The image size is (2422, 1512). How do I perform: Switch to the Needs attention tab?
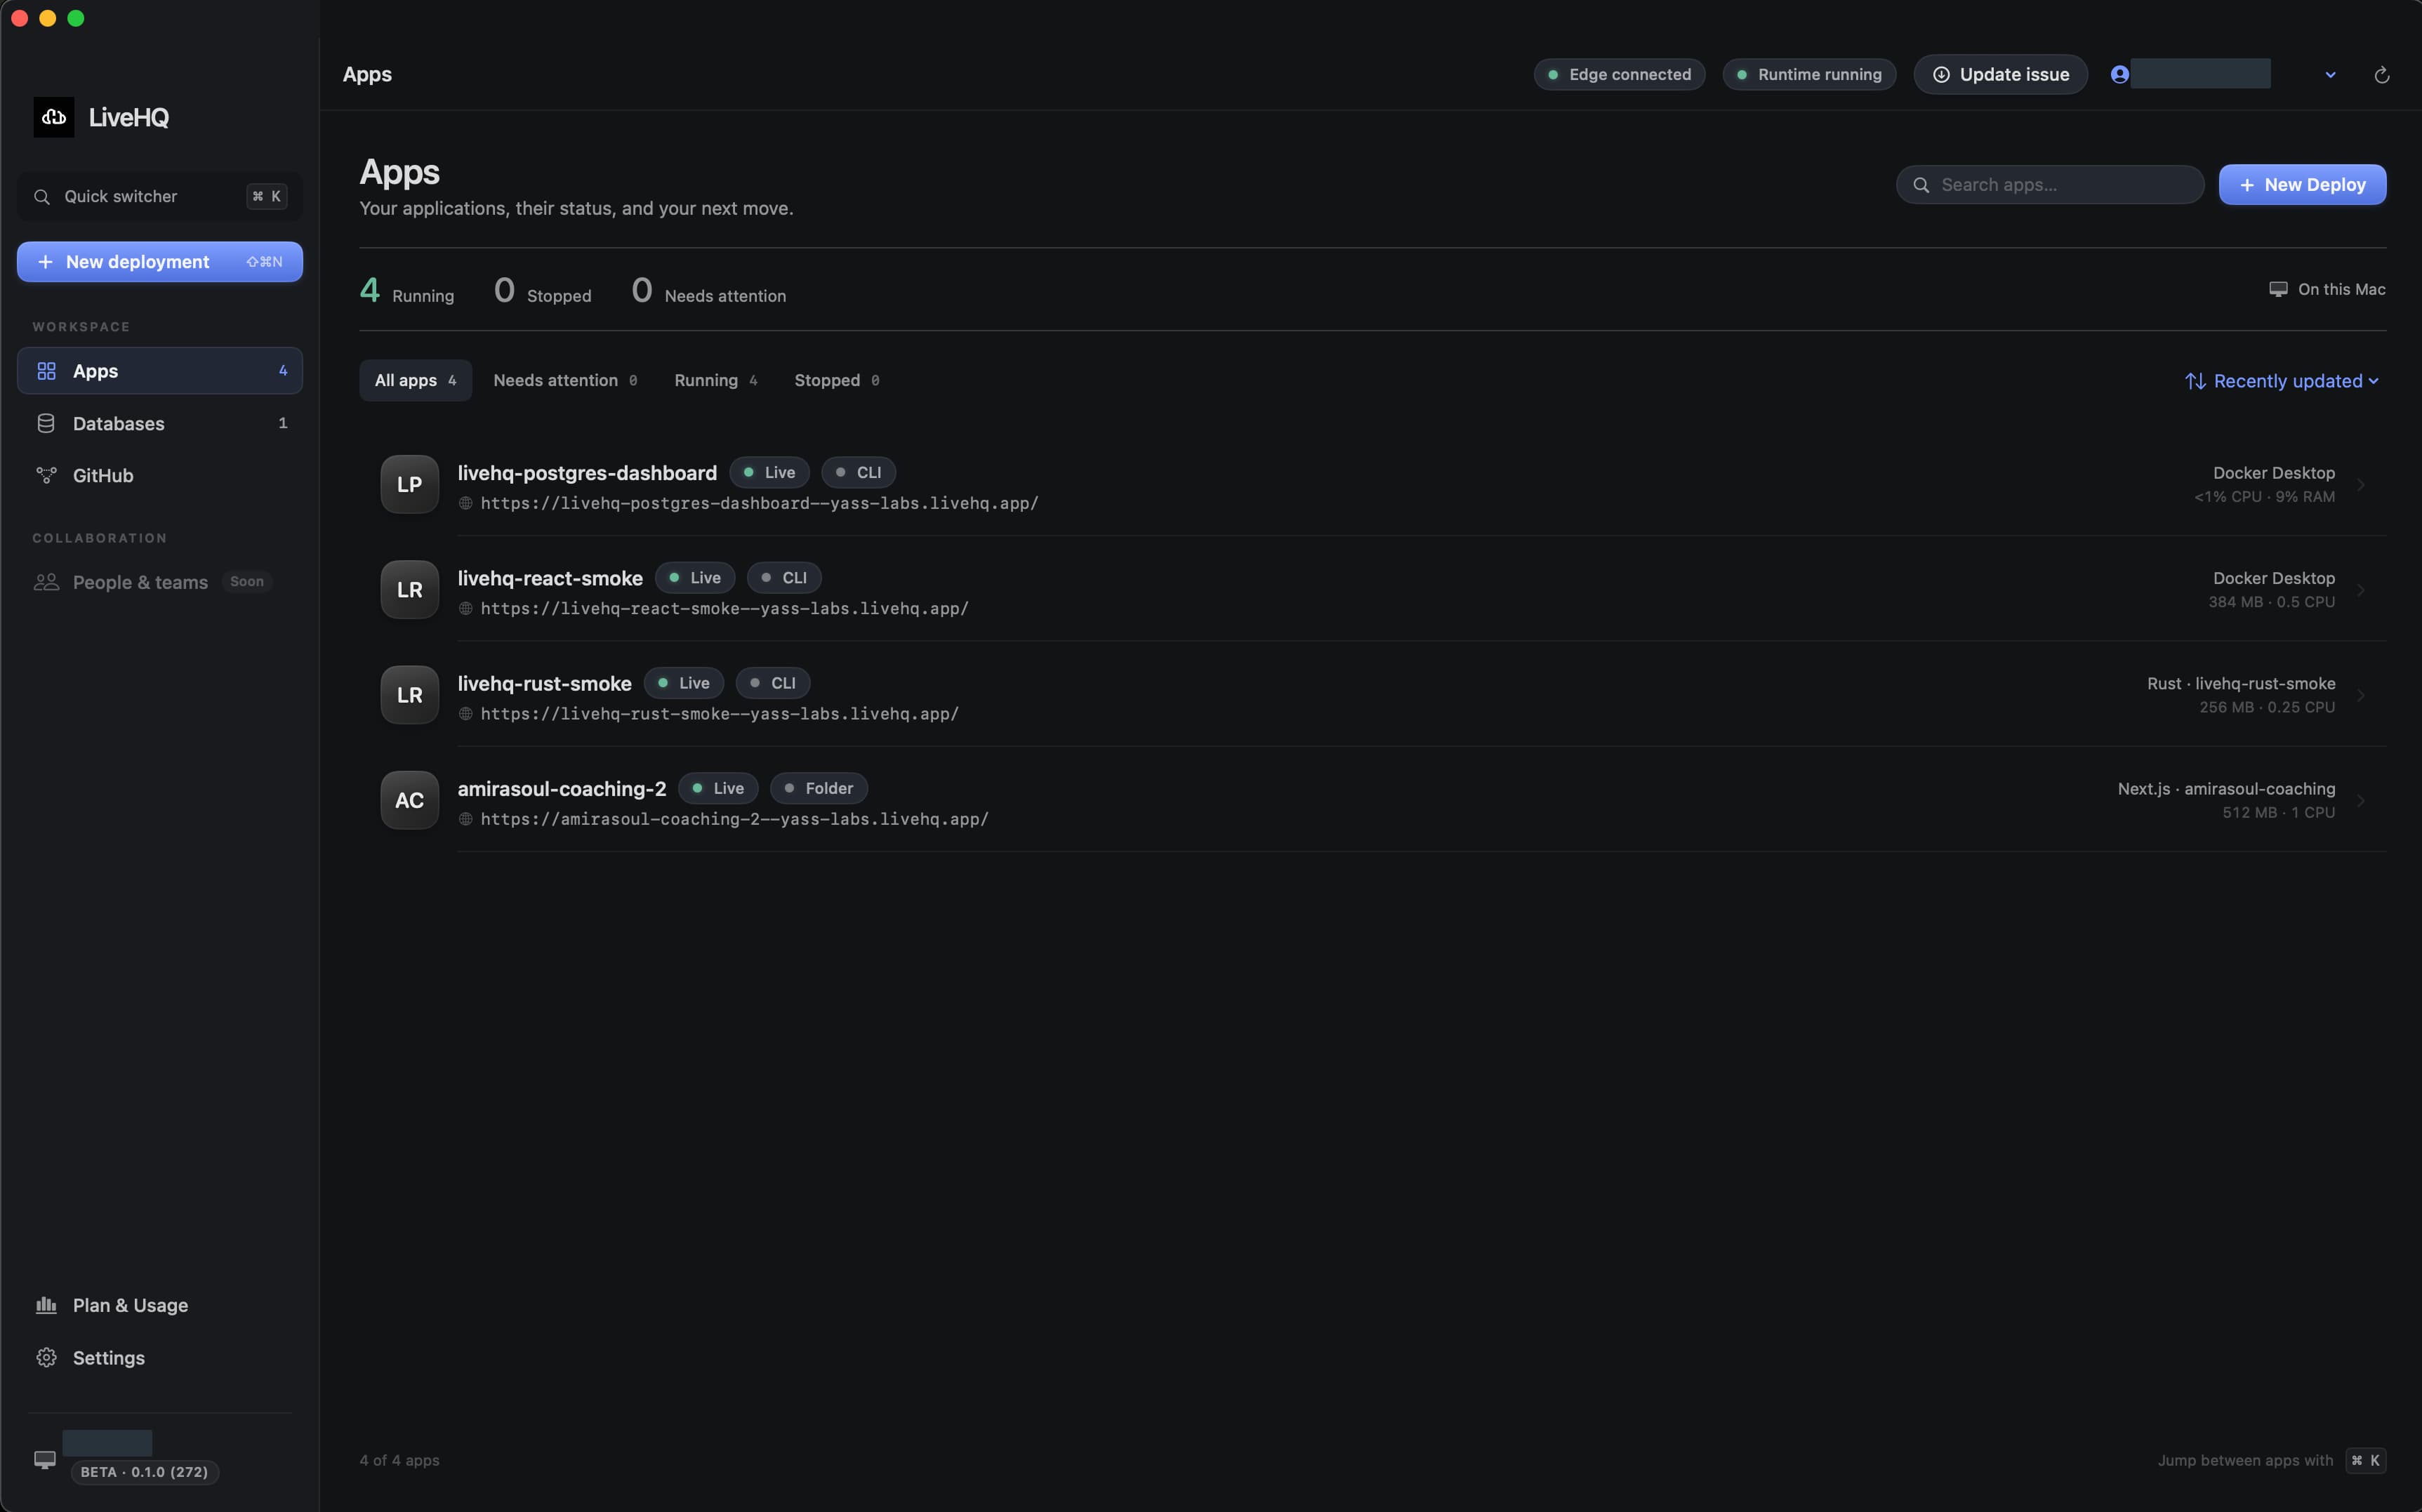coord(565,381)
